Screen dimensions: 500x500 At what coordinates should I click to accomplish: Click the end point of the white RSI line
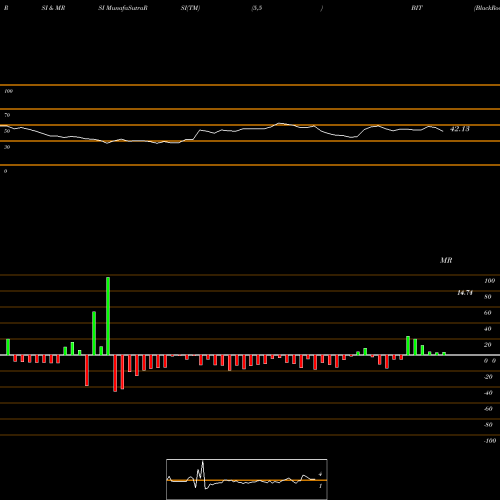point(443,131)
